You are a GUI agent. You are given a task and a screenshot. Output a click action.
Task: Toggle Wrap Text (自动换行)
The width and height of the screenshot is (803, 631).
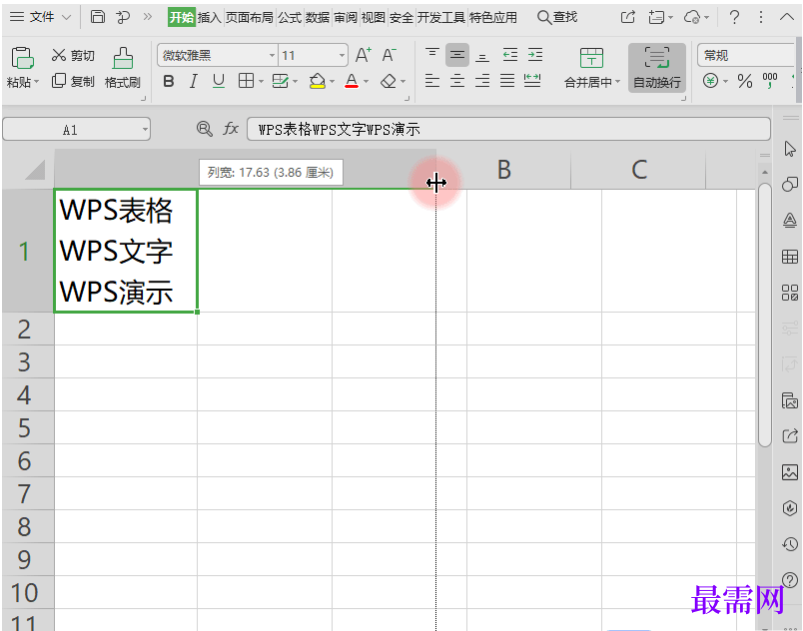tap(657, 68)
